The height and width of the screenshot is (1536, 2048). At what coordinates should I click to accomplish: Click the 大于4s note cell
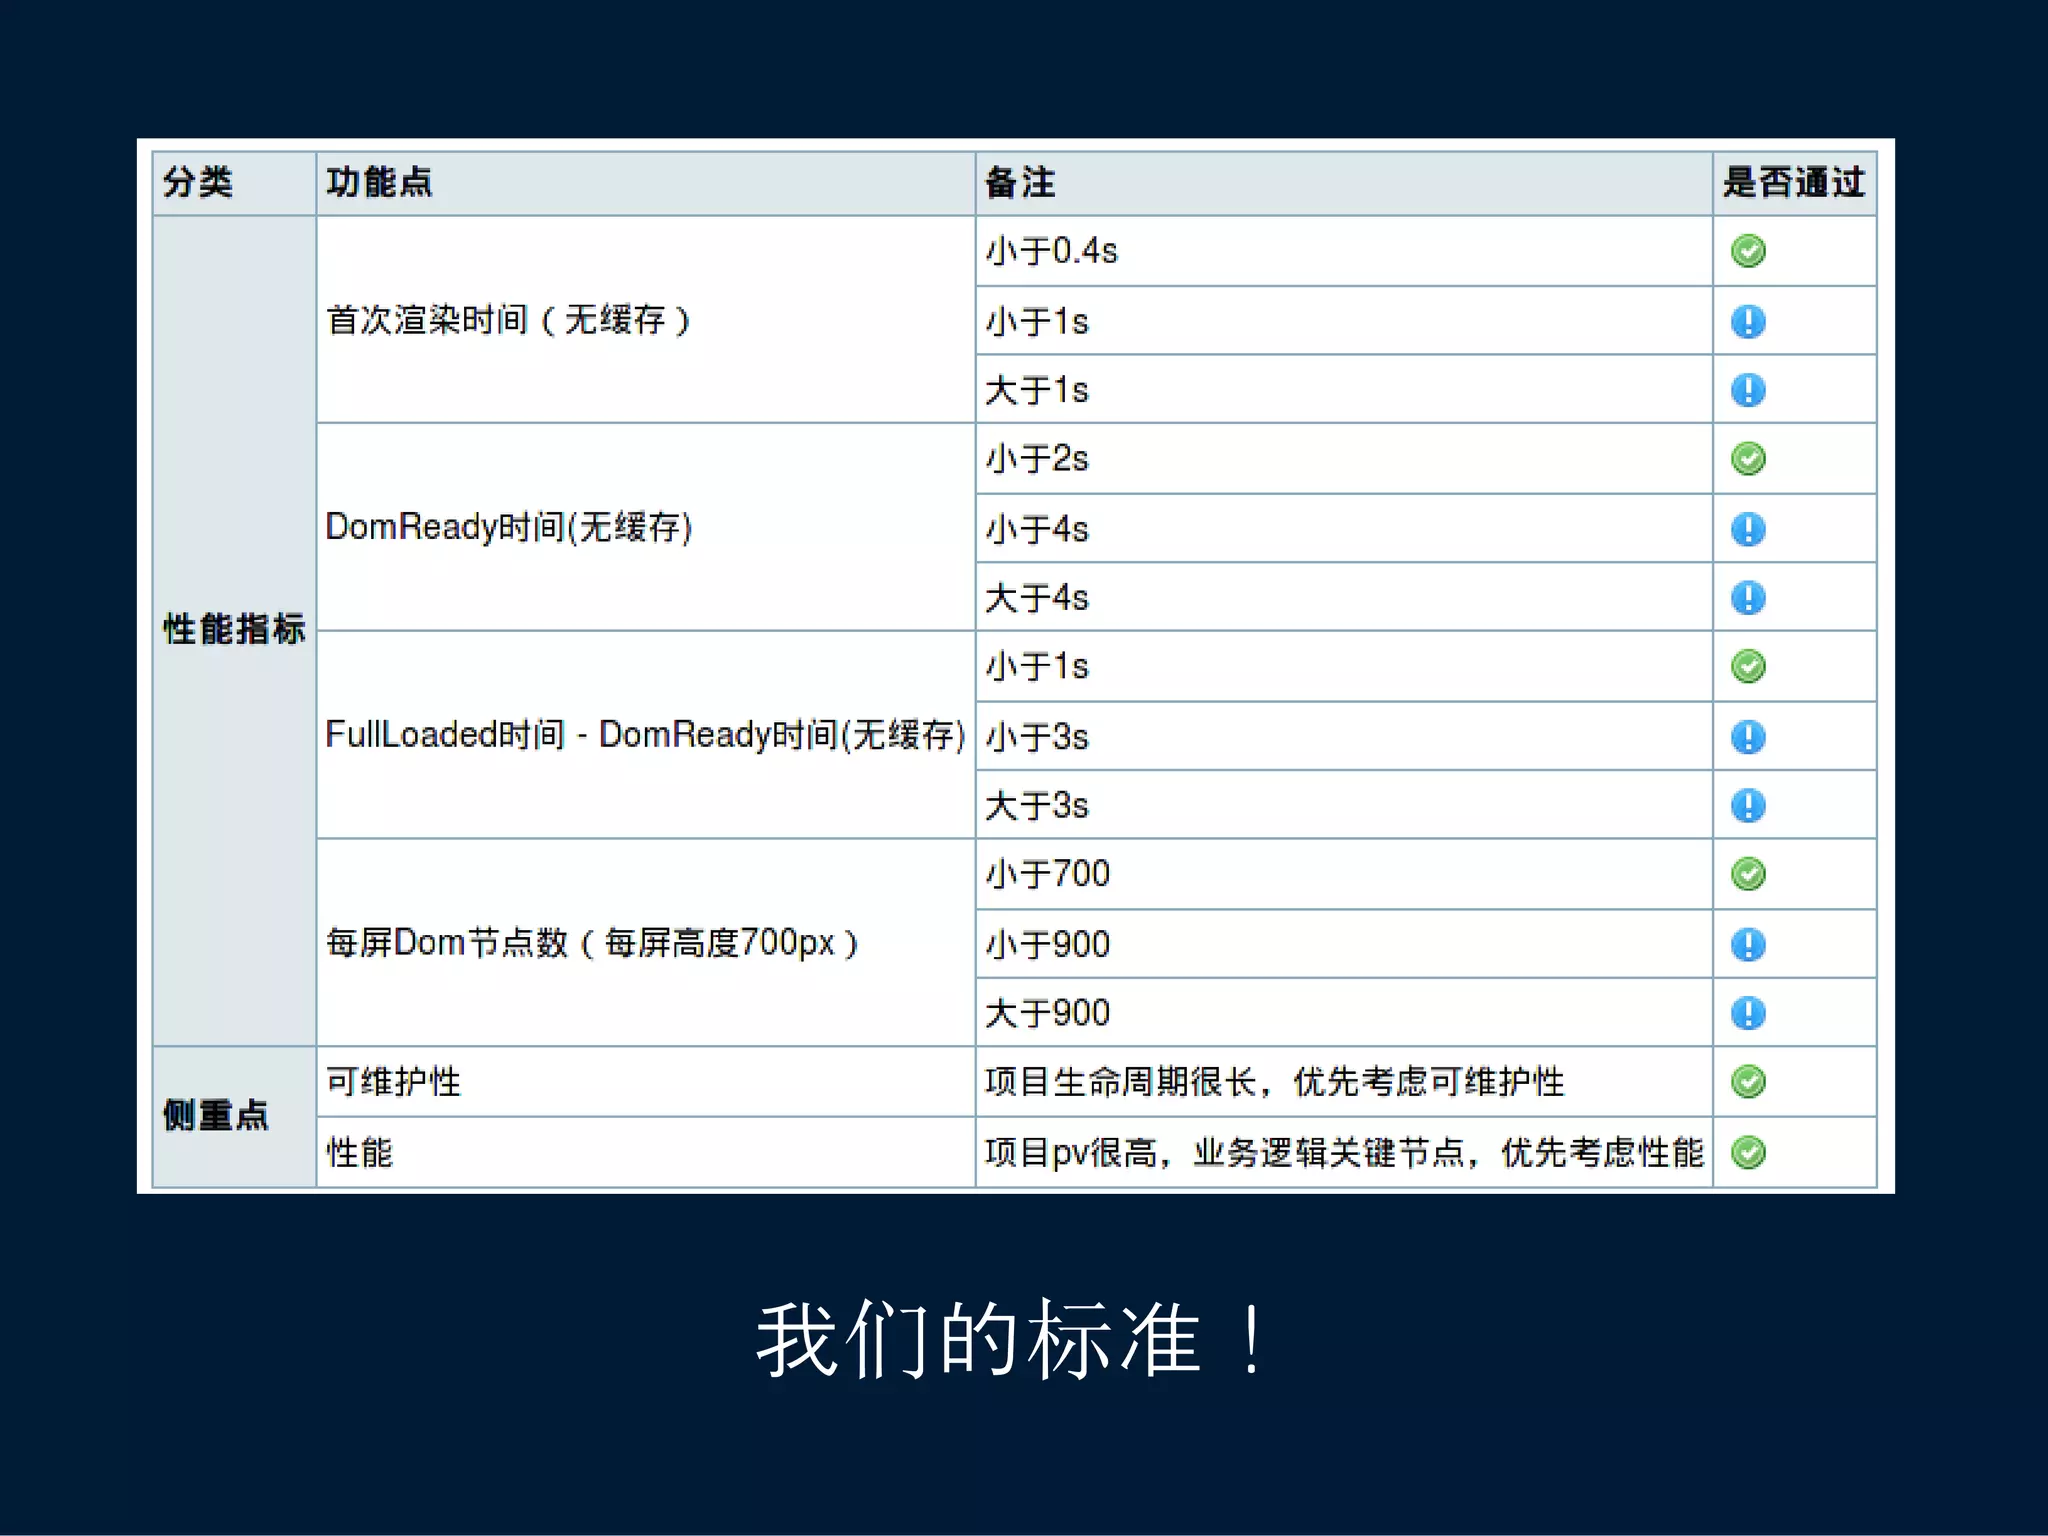coord(1344,598)
